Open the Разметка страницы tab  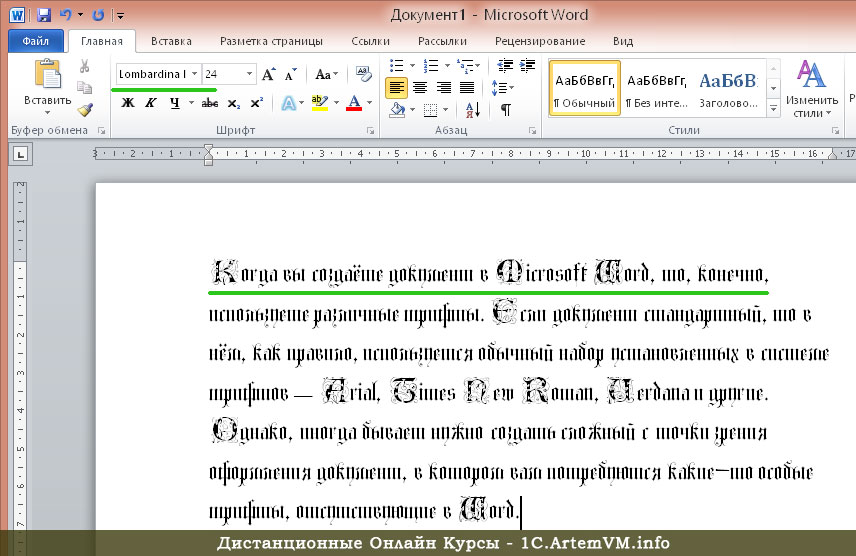click(271, 41)
